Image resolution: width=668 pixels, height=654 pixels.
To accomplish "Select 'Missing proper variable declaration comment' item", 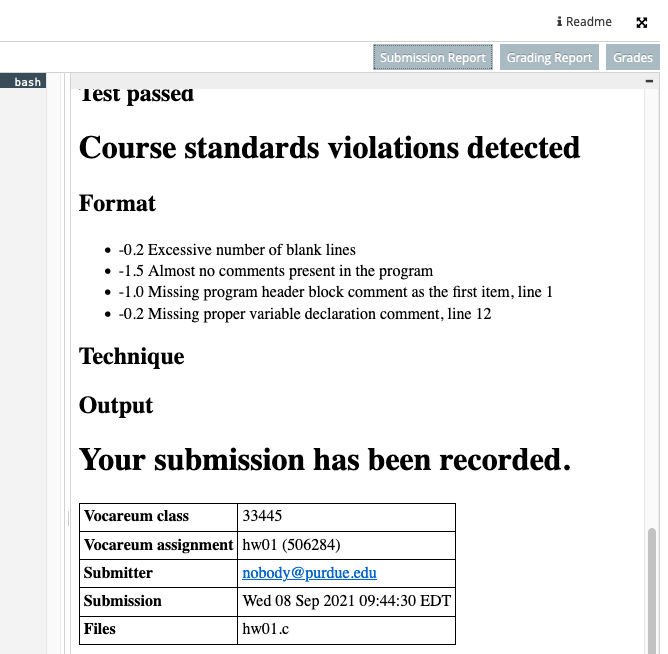I will tap(305, 314).
